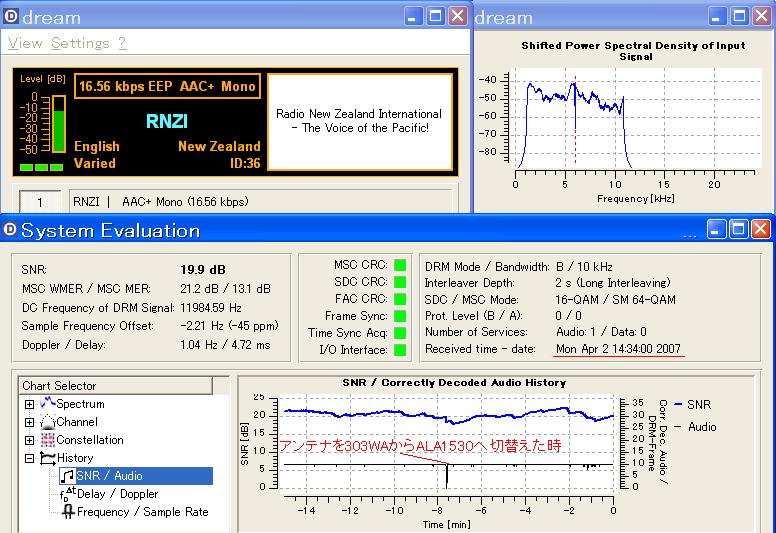Click the SNR history chart plot

448,442
